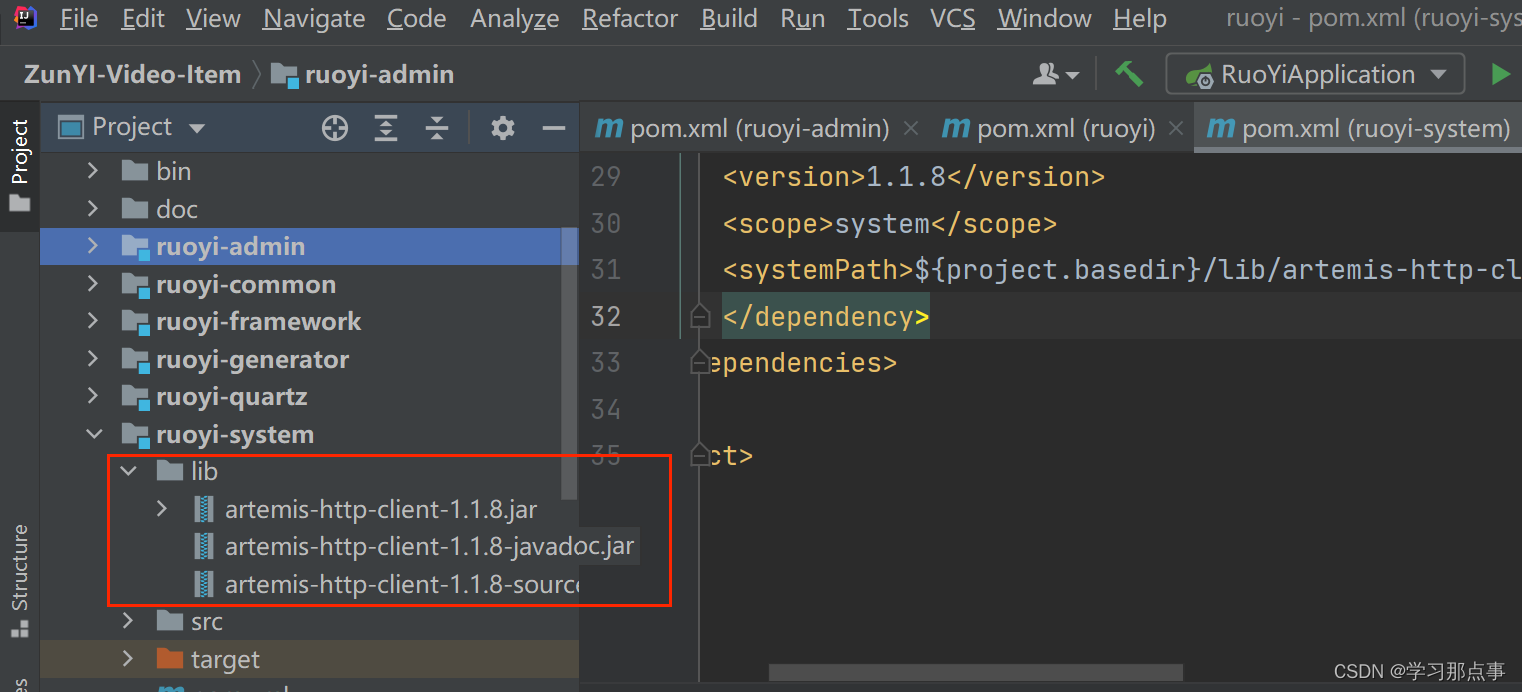Open the File menu

79,18
